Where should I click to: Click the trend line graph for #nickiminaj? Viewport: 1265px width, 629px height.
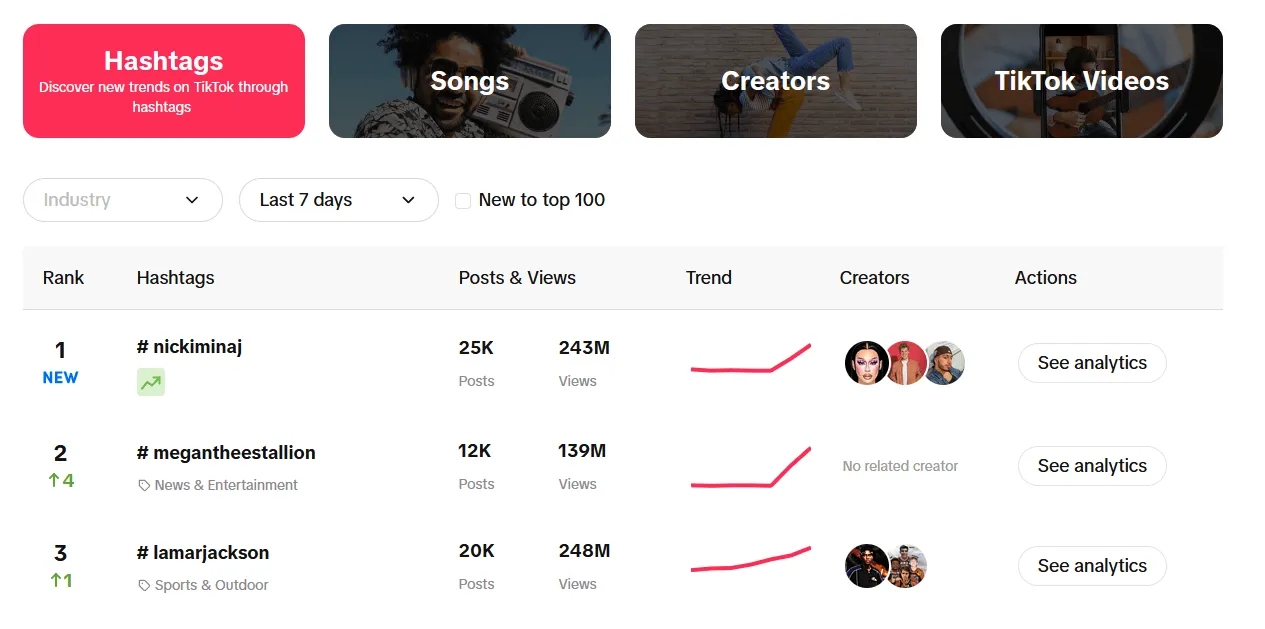[749, 363]
